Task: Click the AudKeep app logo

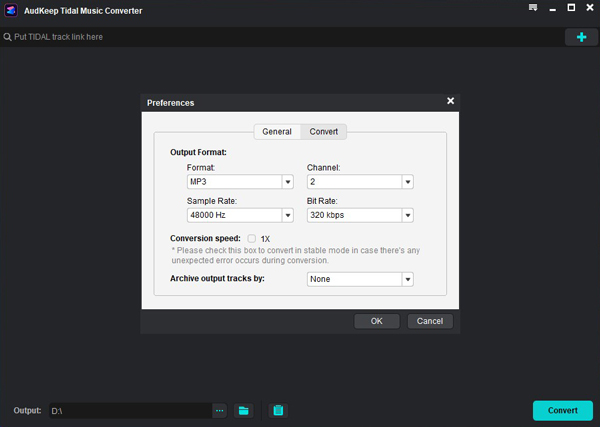Action: pos(11,11)
